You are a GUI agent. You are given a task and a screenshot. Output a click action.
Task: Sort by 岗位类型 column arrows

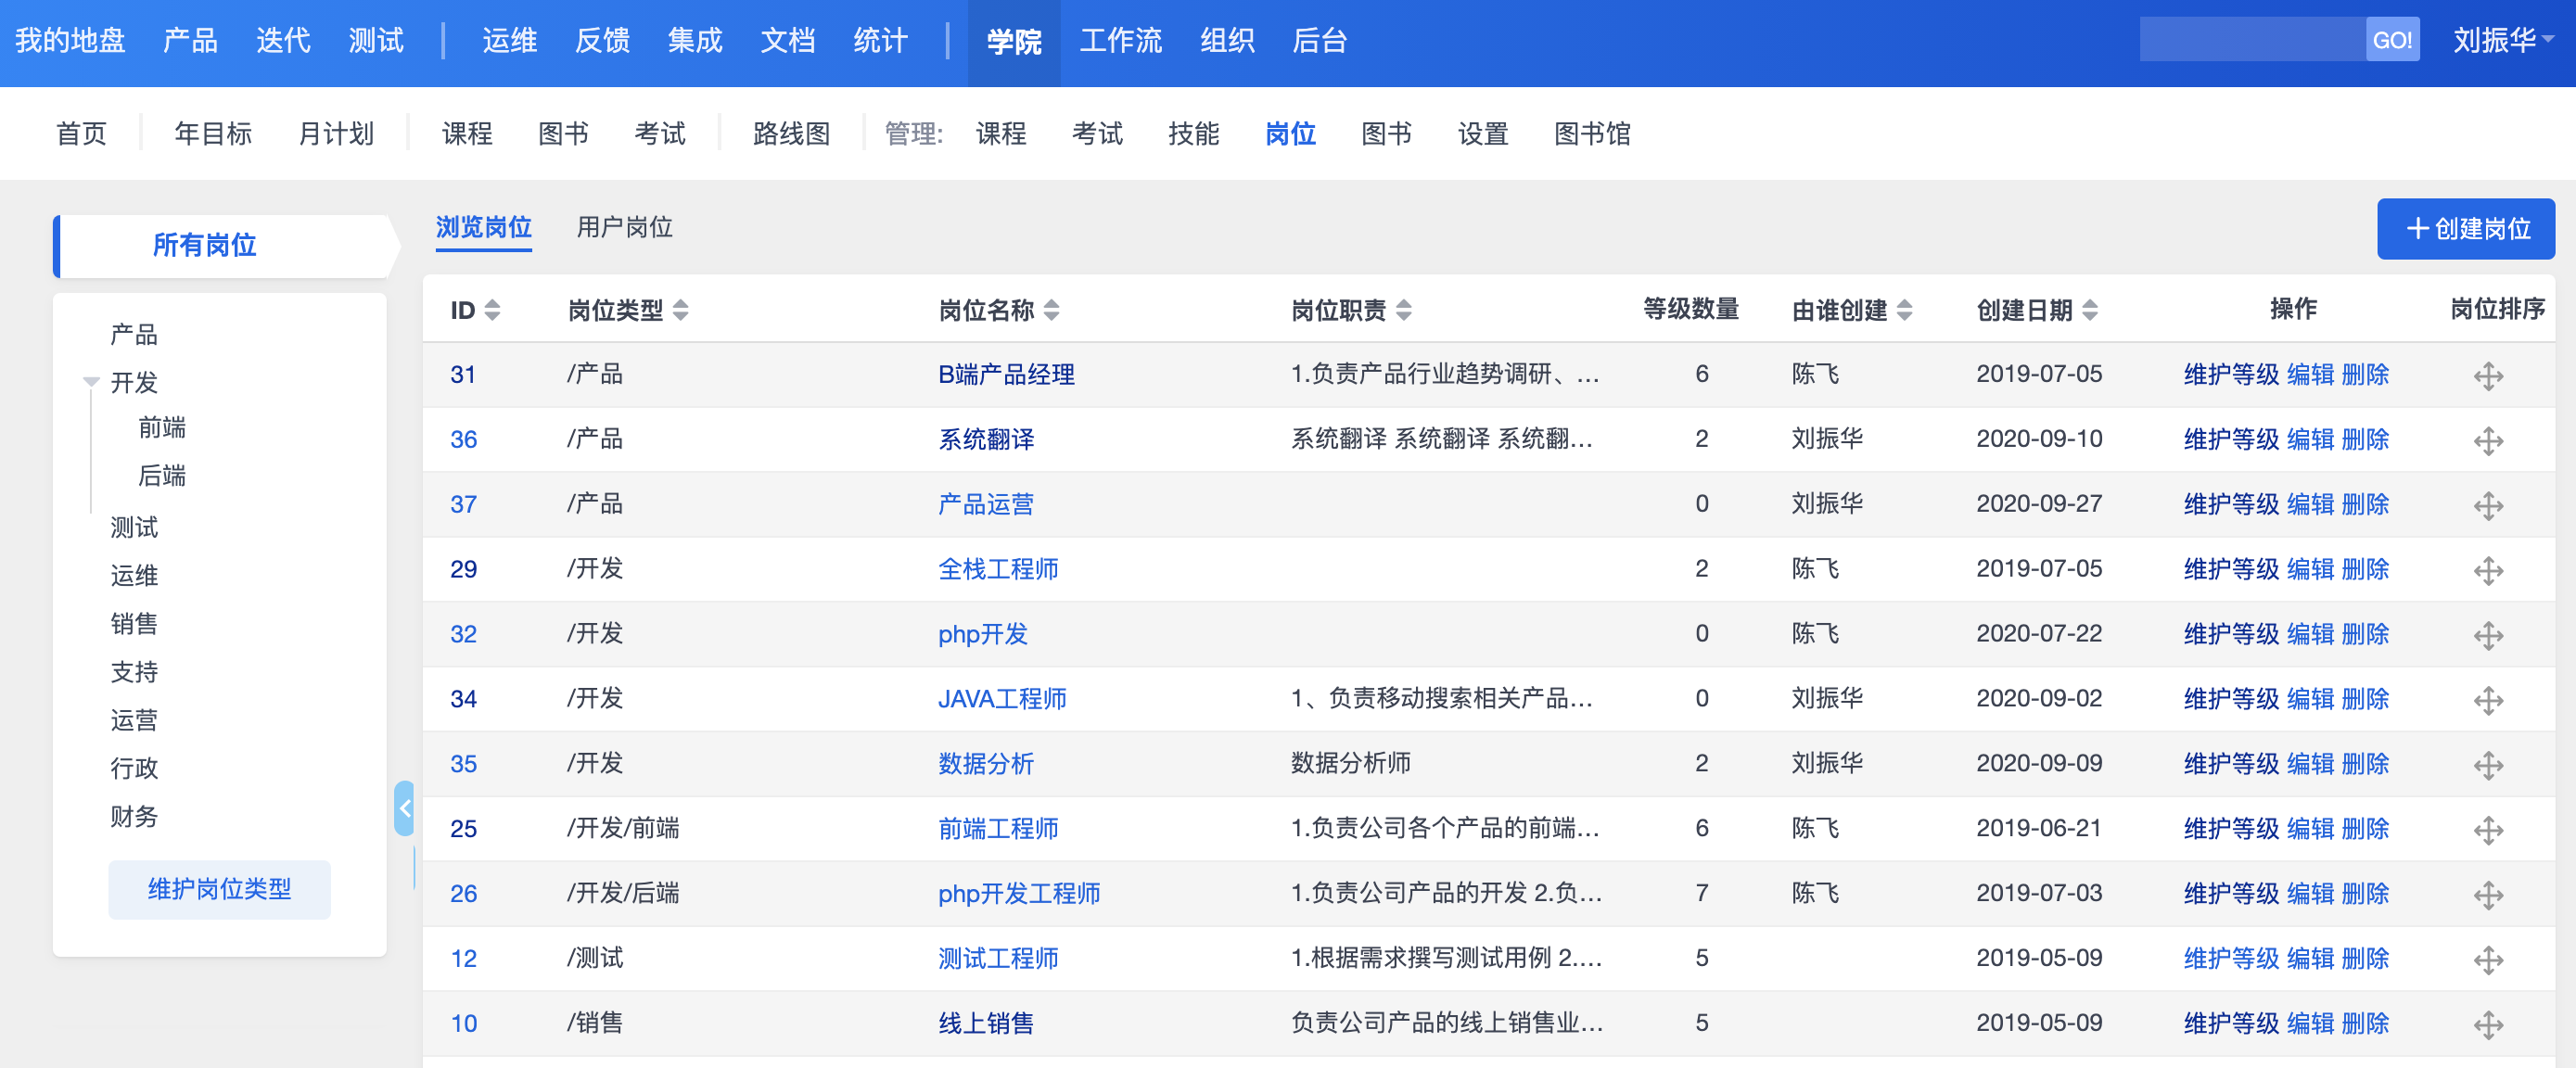tap(681, 310)
